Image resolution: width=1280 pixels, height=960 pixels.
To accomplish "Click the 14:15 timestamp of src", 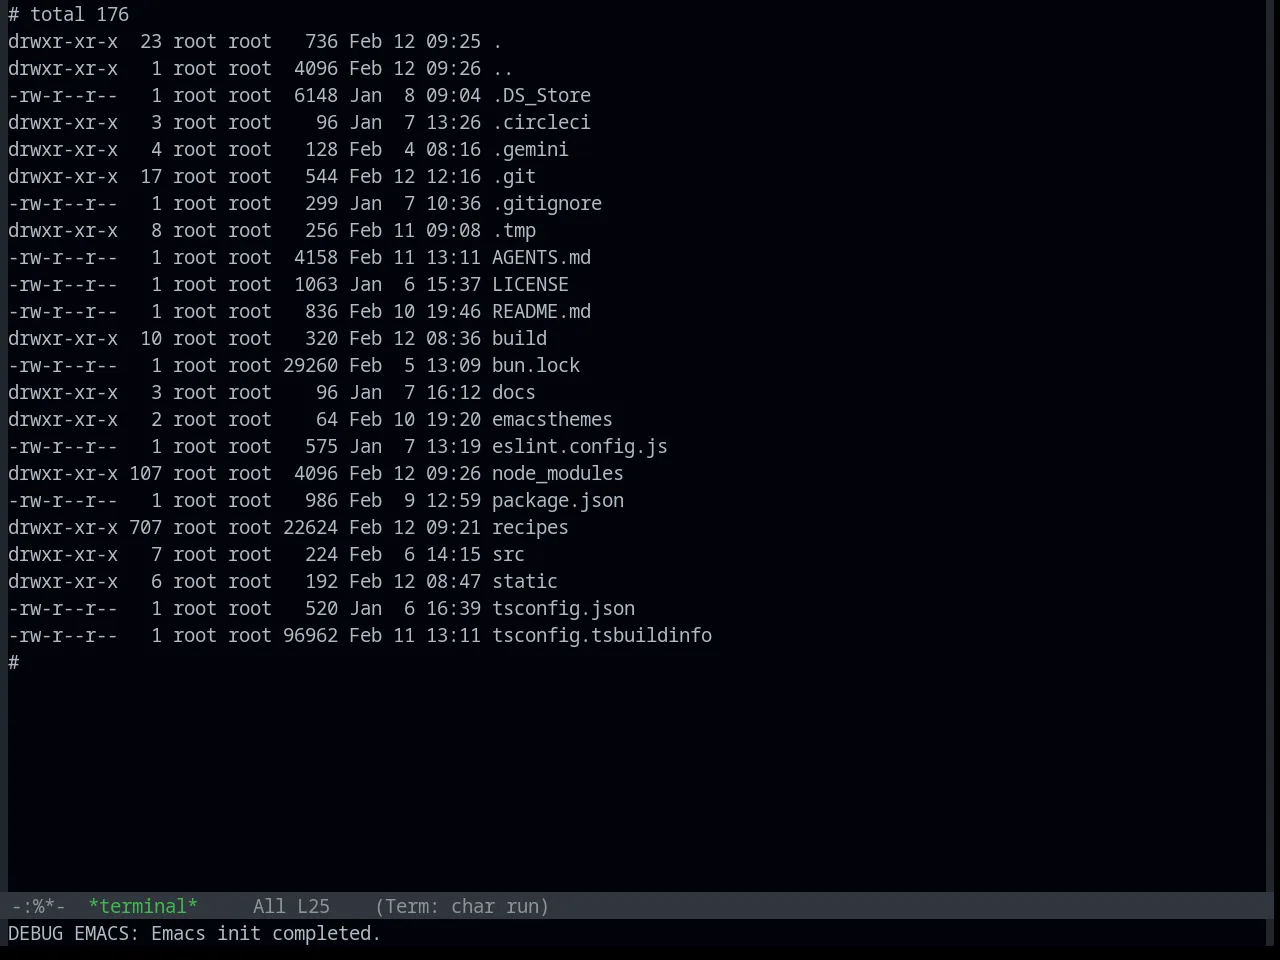I will point(453,554).
